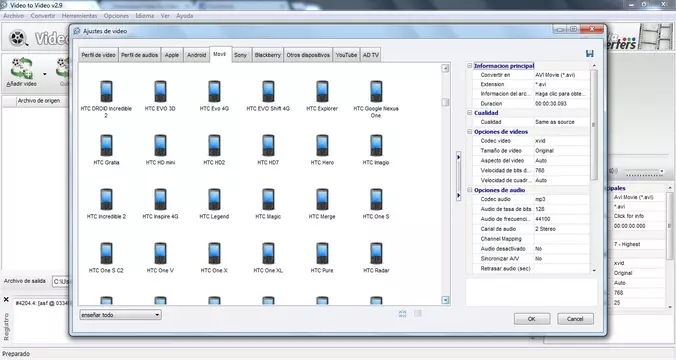Pick the HTC Hero device icon

(x=322, y=145)
